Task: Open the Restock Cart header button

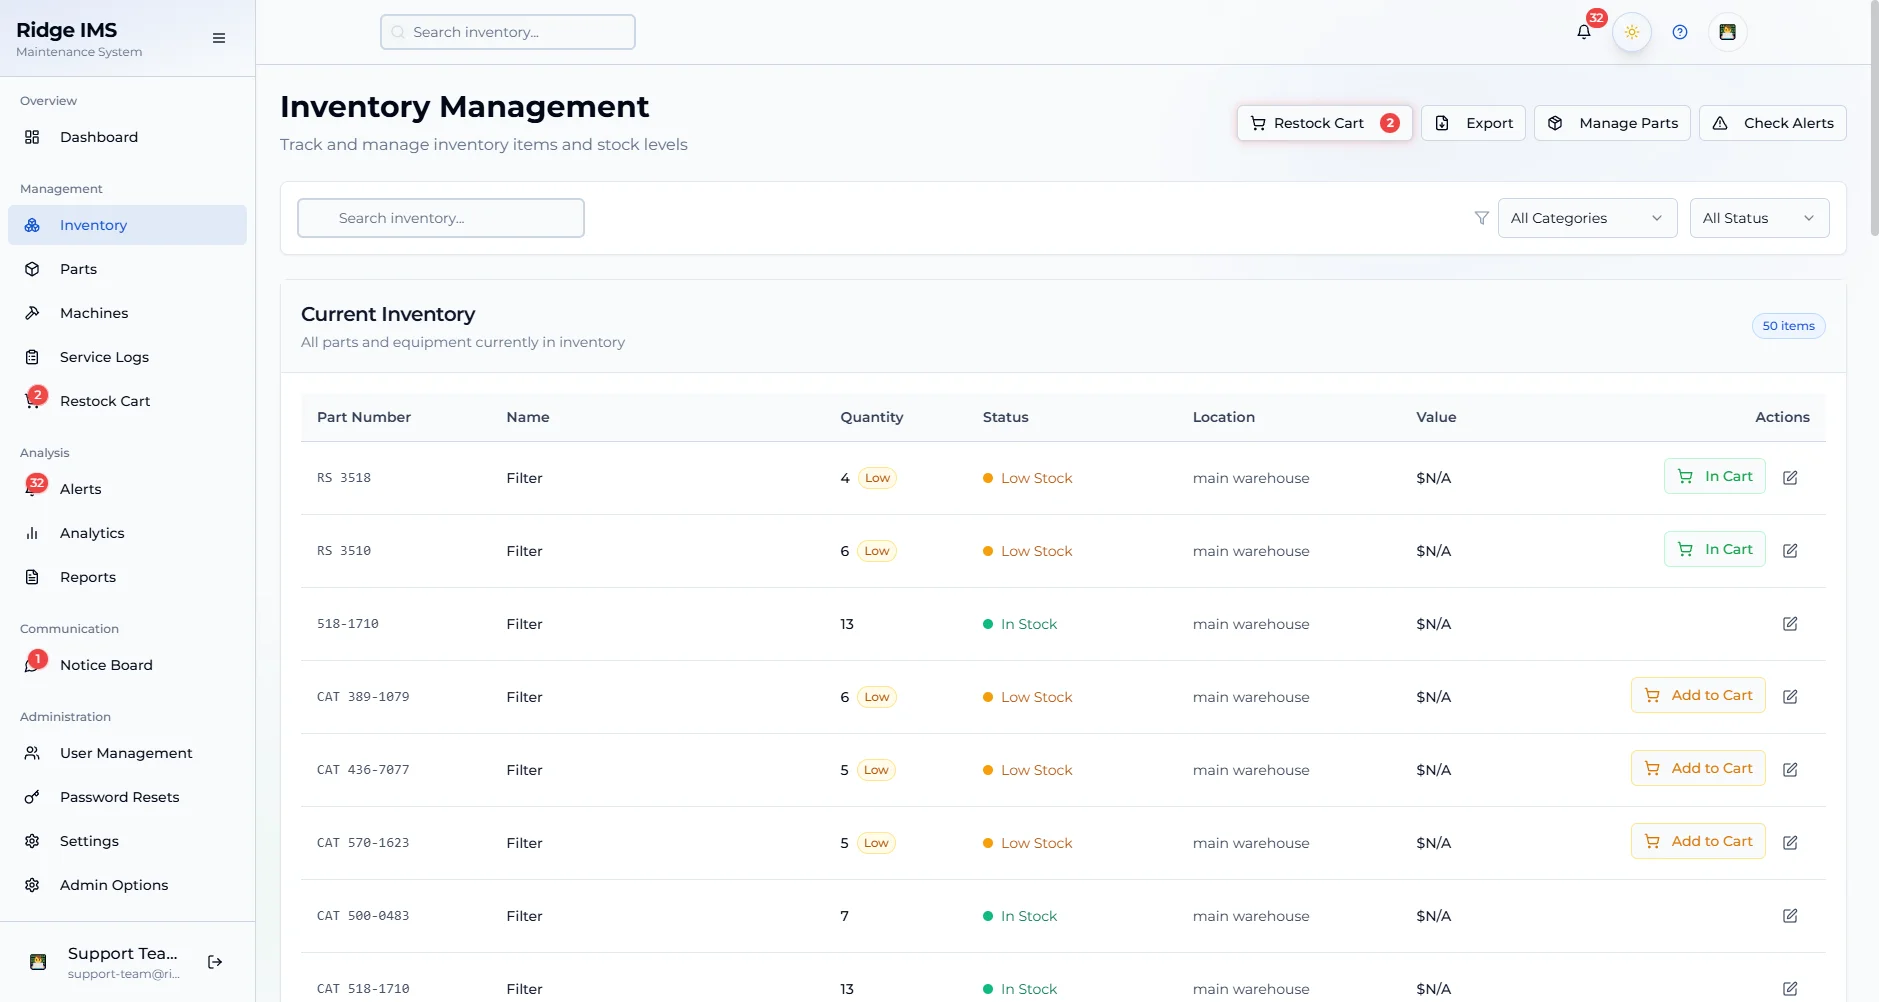Action: pyautogui.click(x=1323, y=123)
